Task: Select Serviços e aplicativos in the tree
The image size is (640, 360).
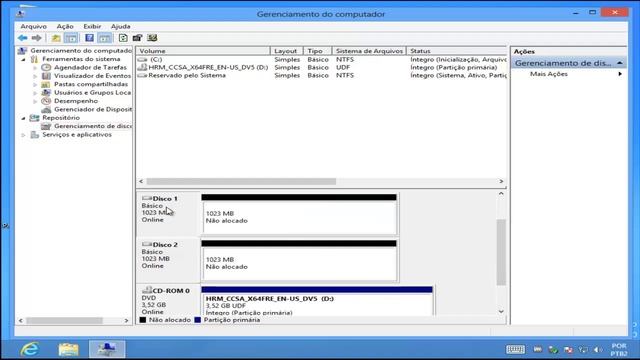Action: point(77,134)
